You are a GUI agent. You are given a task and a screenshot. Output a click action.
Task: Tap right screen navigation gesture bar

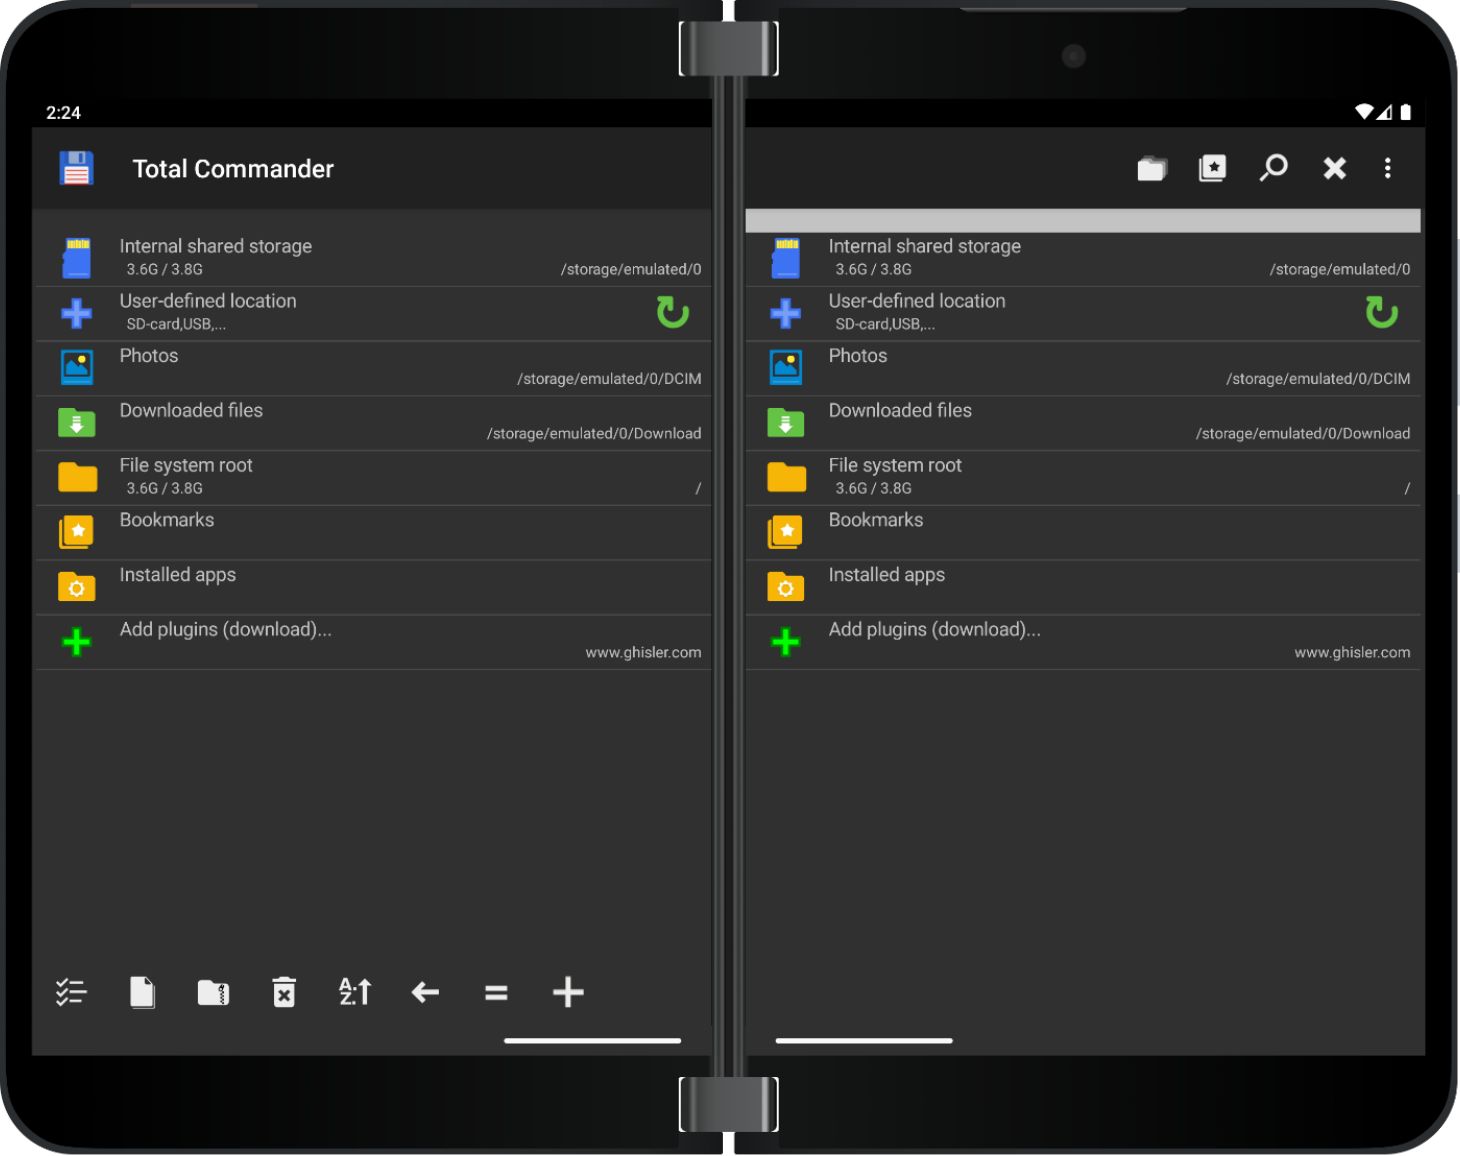click(864, 1041)
